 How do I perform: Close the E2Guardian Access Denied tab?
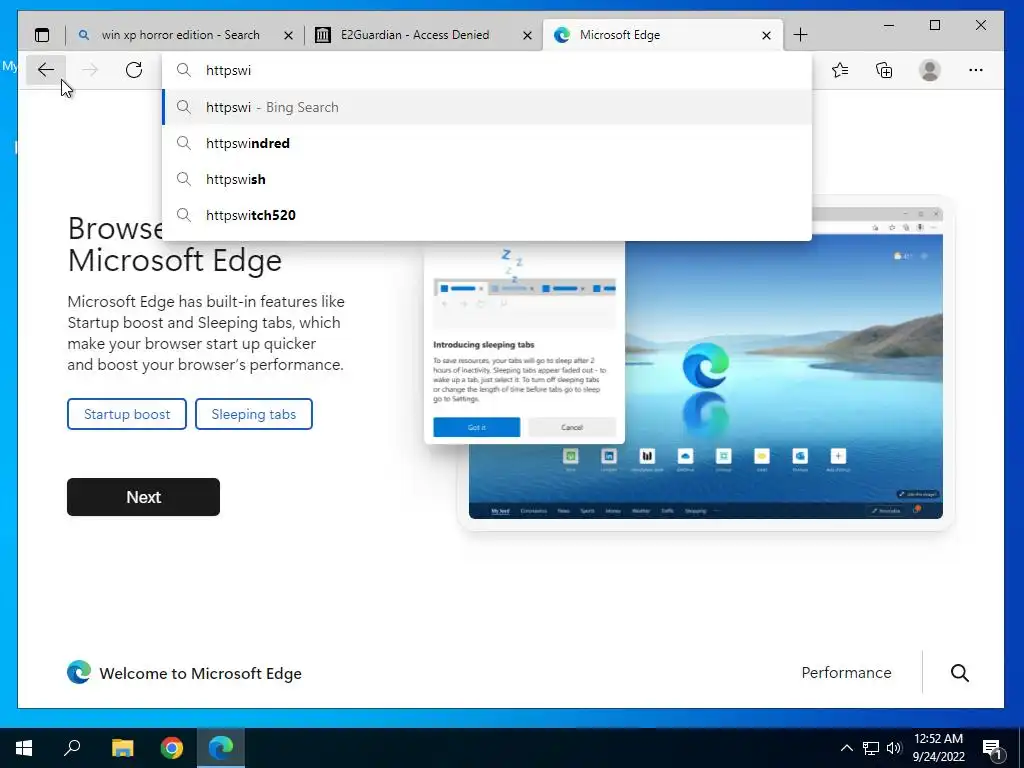pyautogui.click(x=528, y=35)
